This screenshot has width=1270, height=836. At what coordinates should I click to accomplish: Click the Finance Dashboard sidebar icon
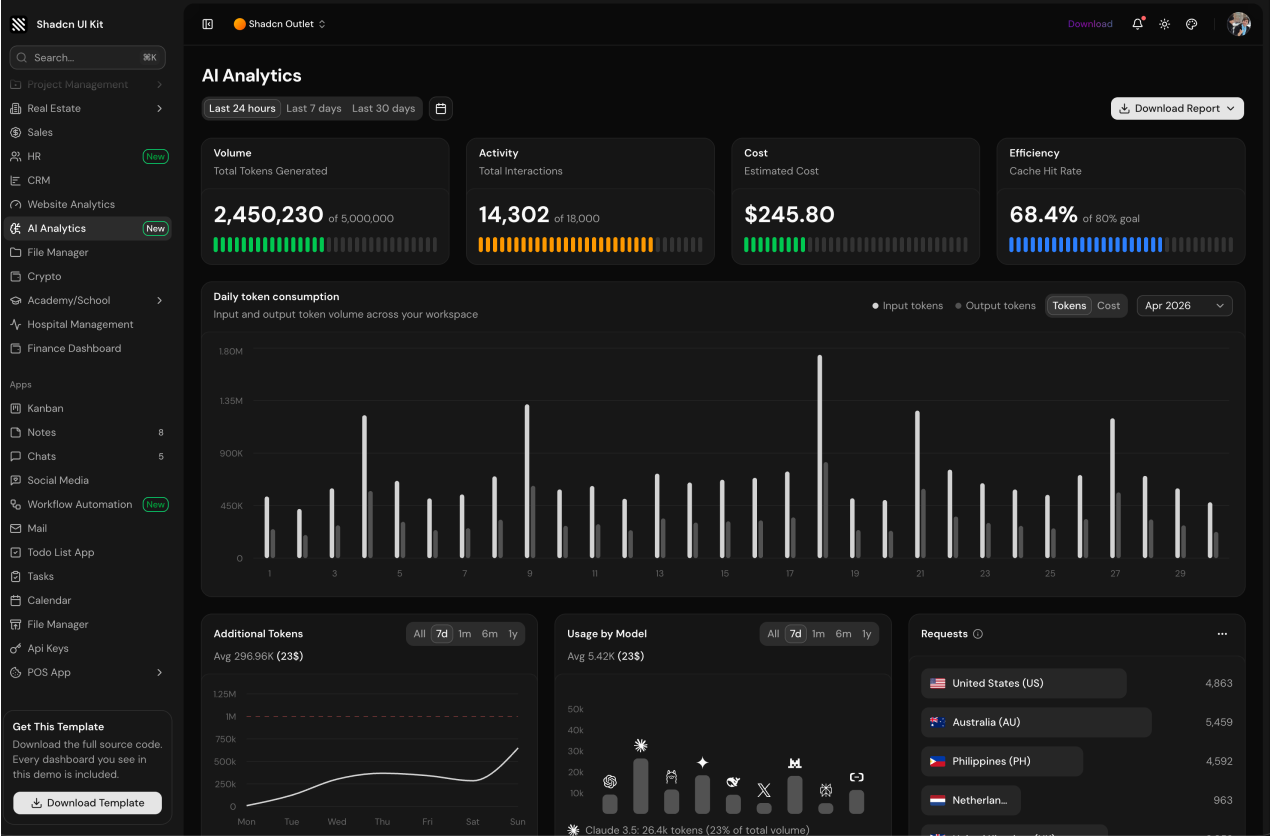(x=16, y=348)
